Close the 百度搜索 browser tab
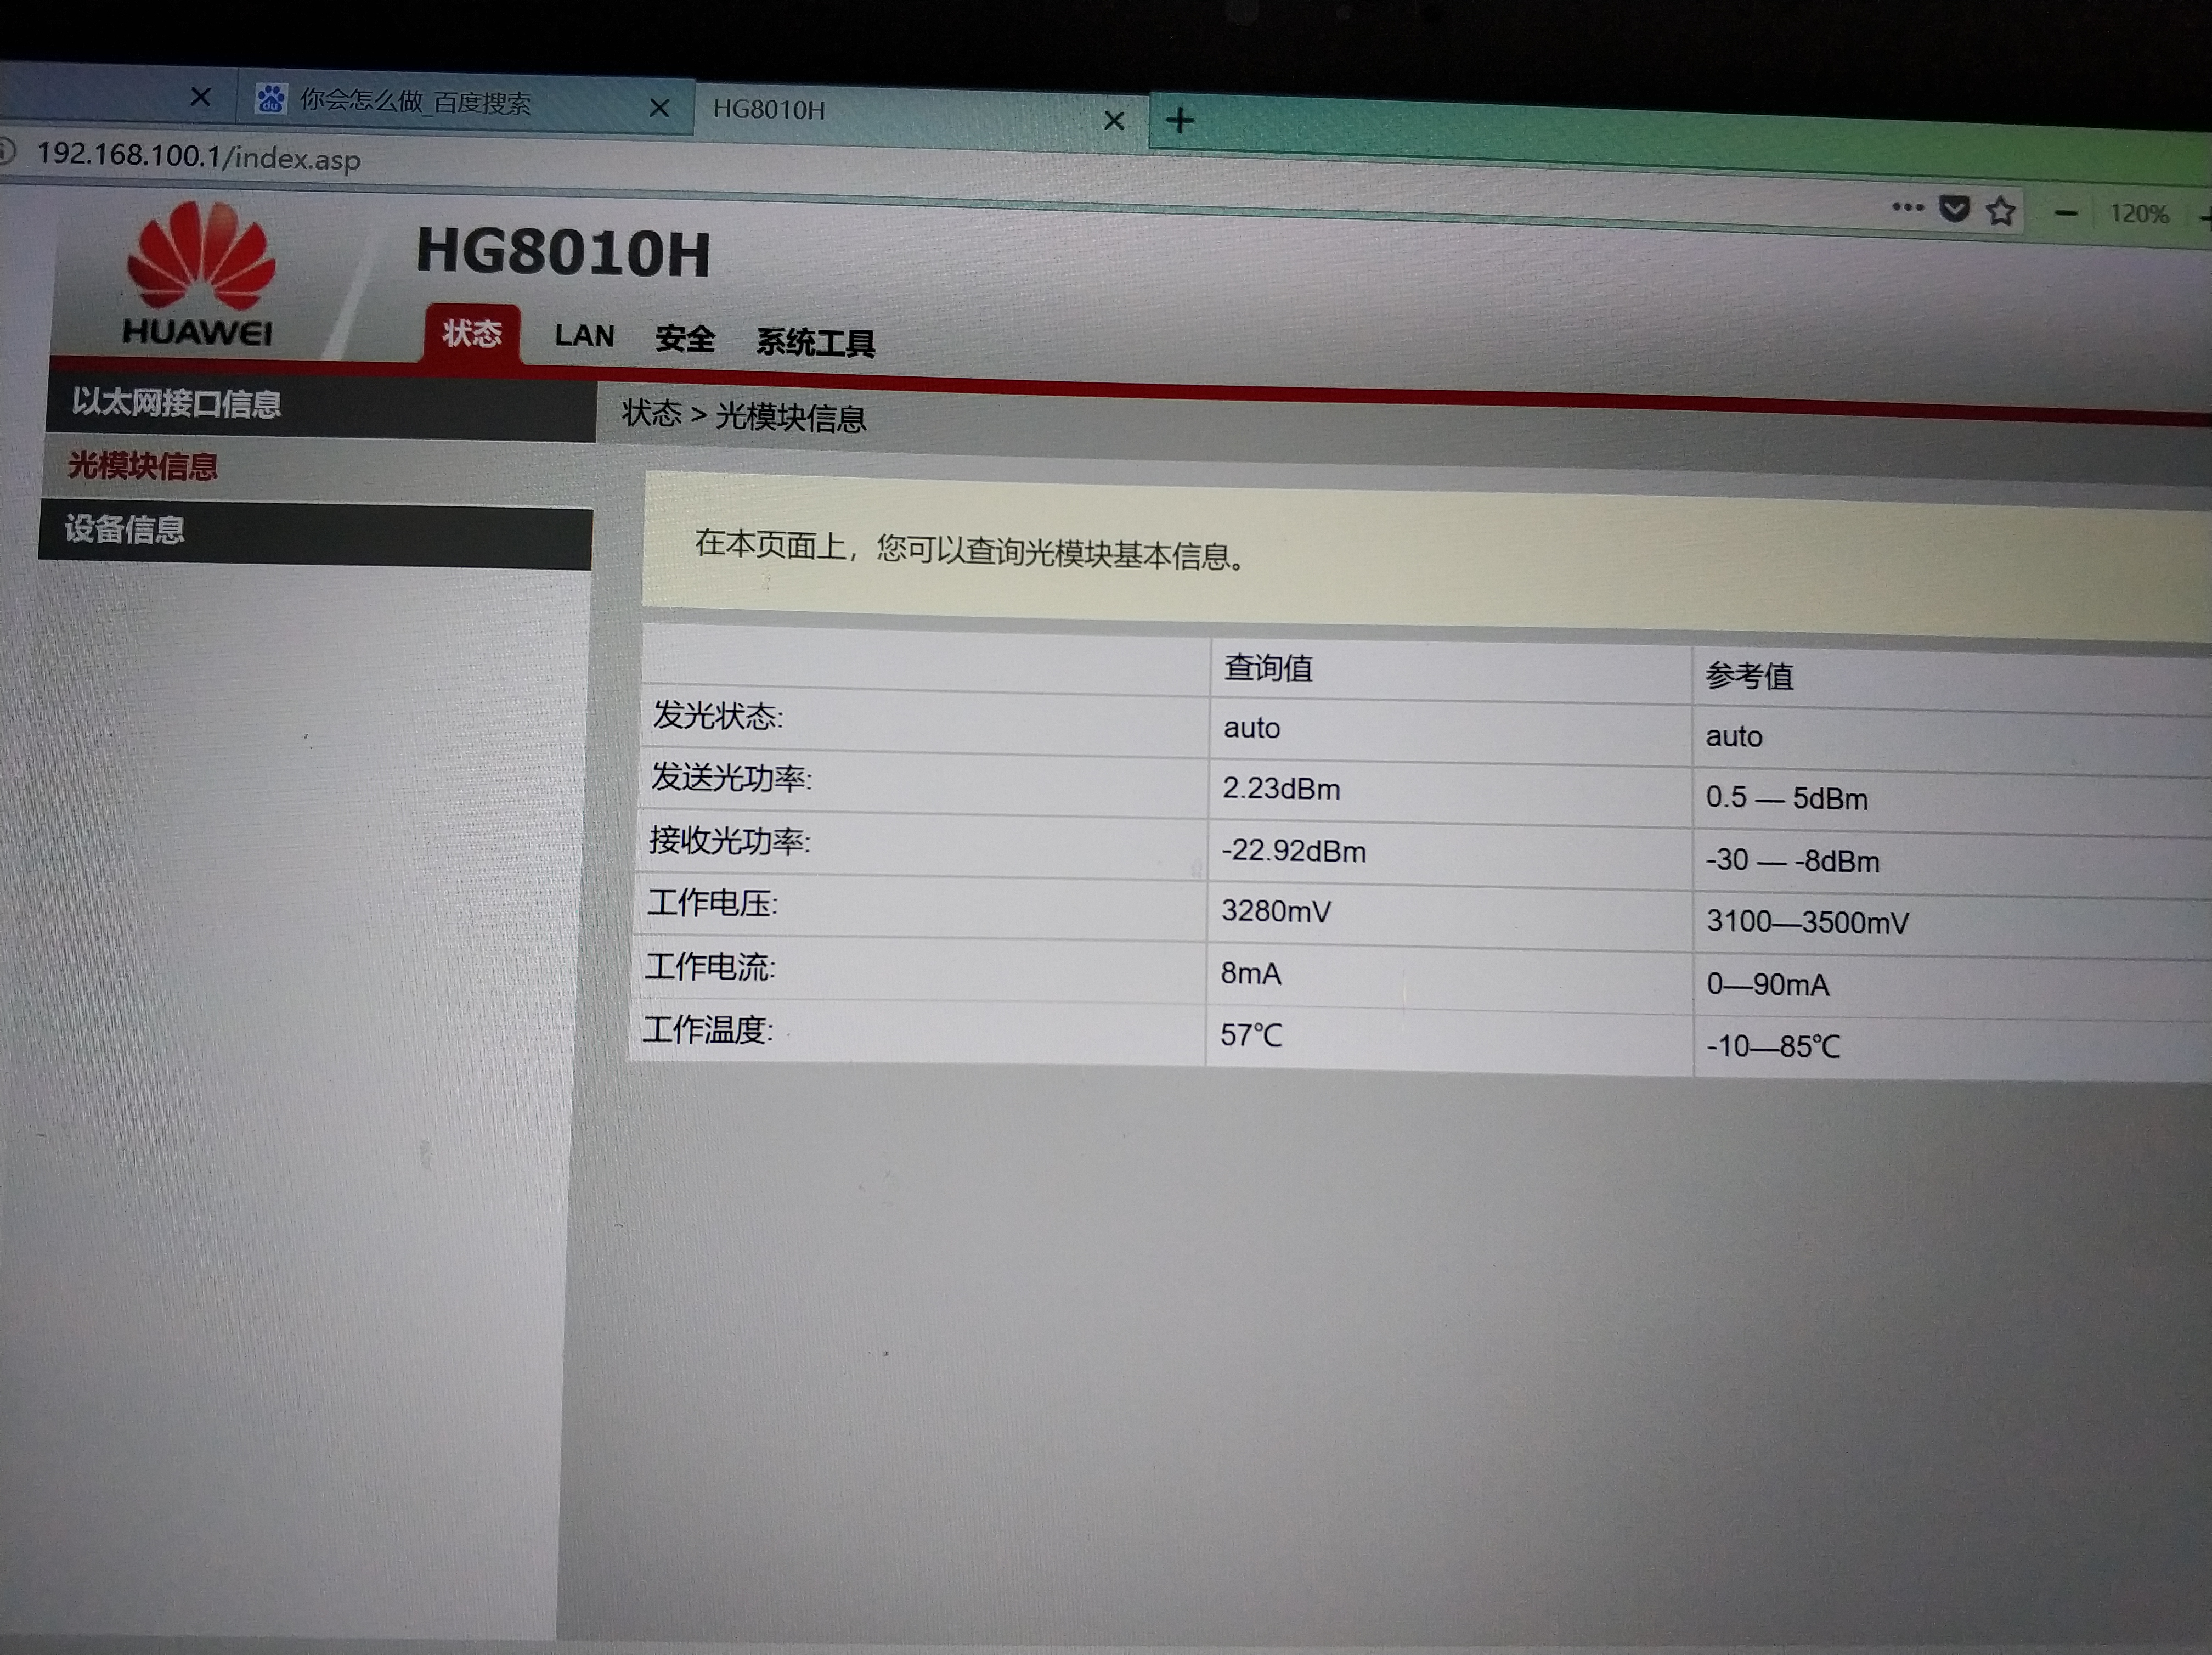Image resolution: width=2212 pixels, height=1655 pixels. click(x=659, y=108)
